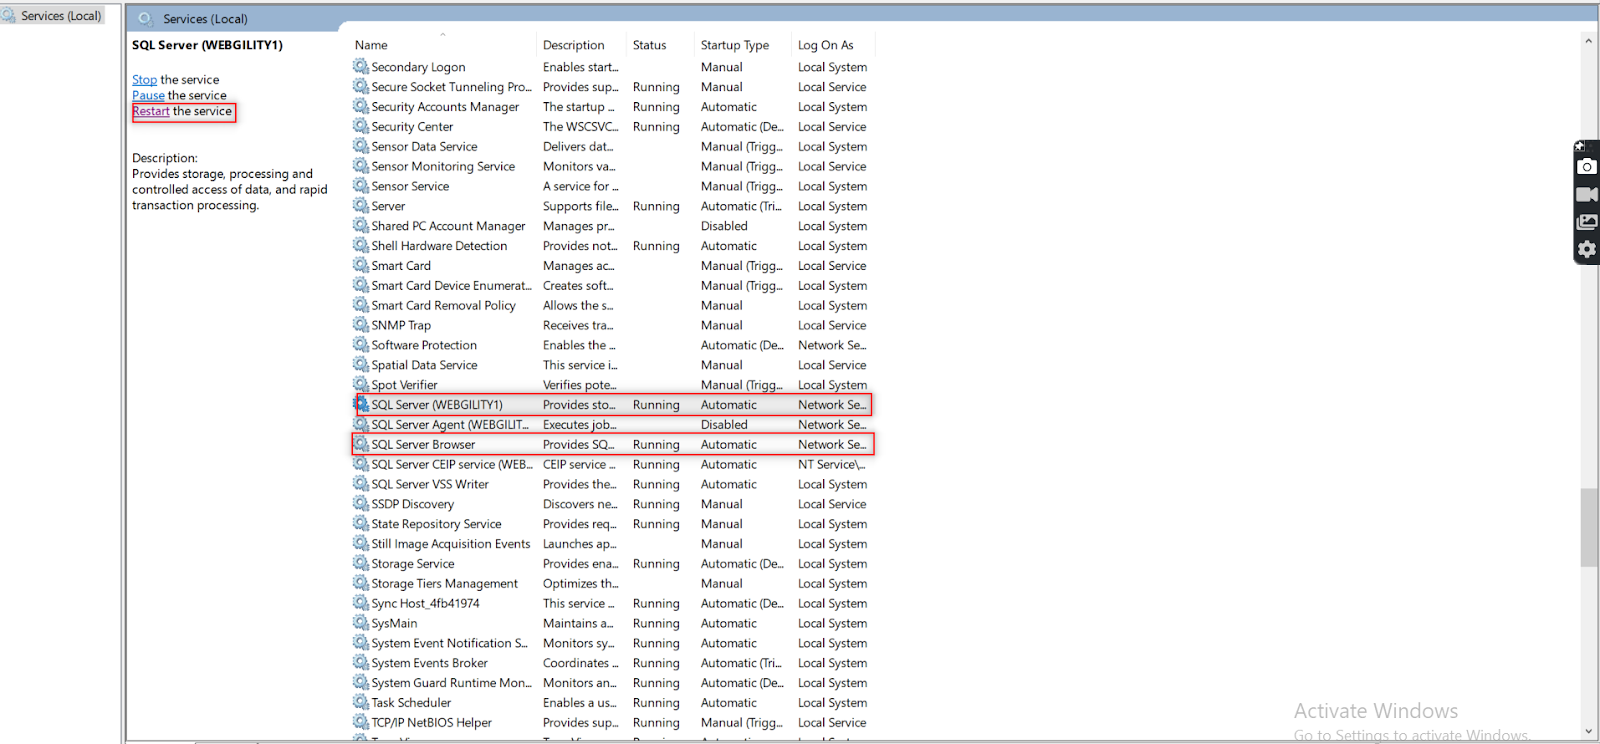Click Running status of SQL Server Browser

pos(656,445)
